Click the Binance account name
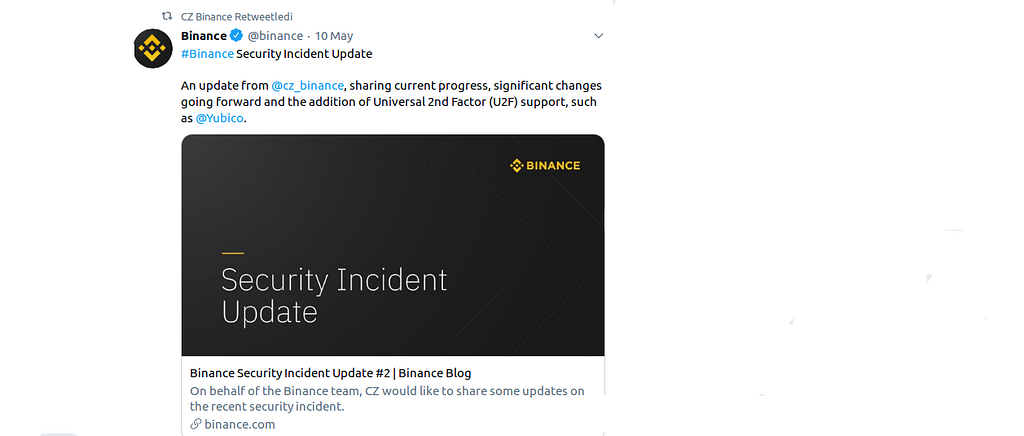Screen dimensions: 1024x436 pyautogui.click(x=204, y=36)
